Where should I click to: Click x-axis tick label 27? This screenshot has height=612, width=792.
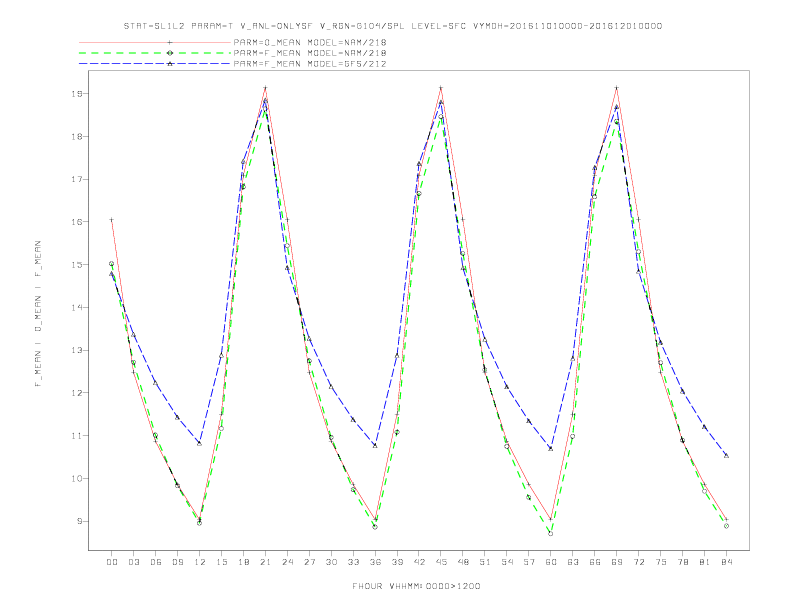pos(309,562)
